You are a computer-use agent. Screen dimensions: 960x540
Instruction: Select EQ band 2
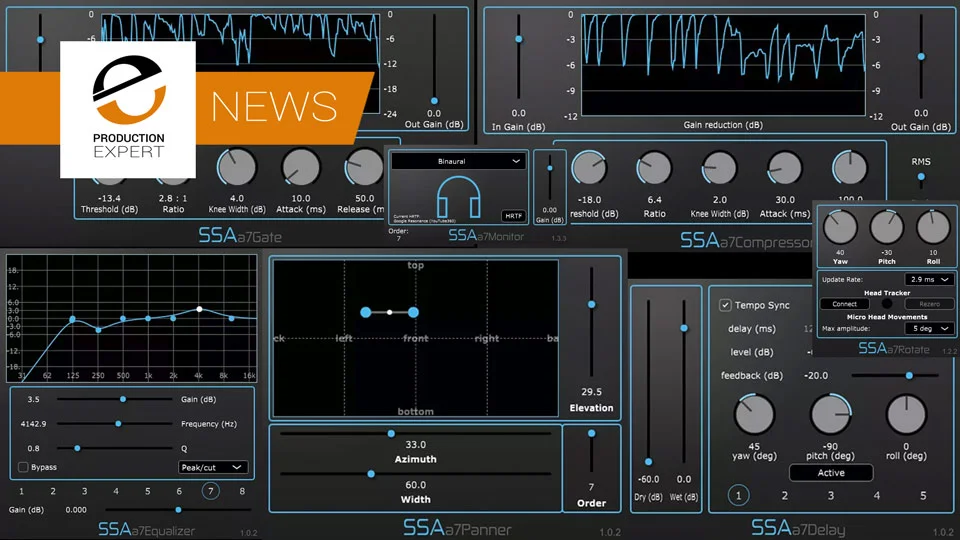[53, 491]
